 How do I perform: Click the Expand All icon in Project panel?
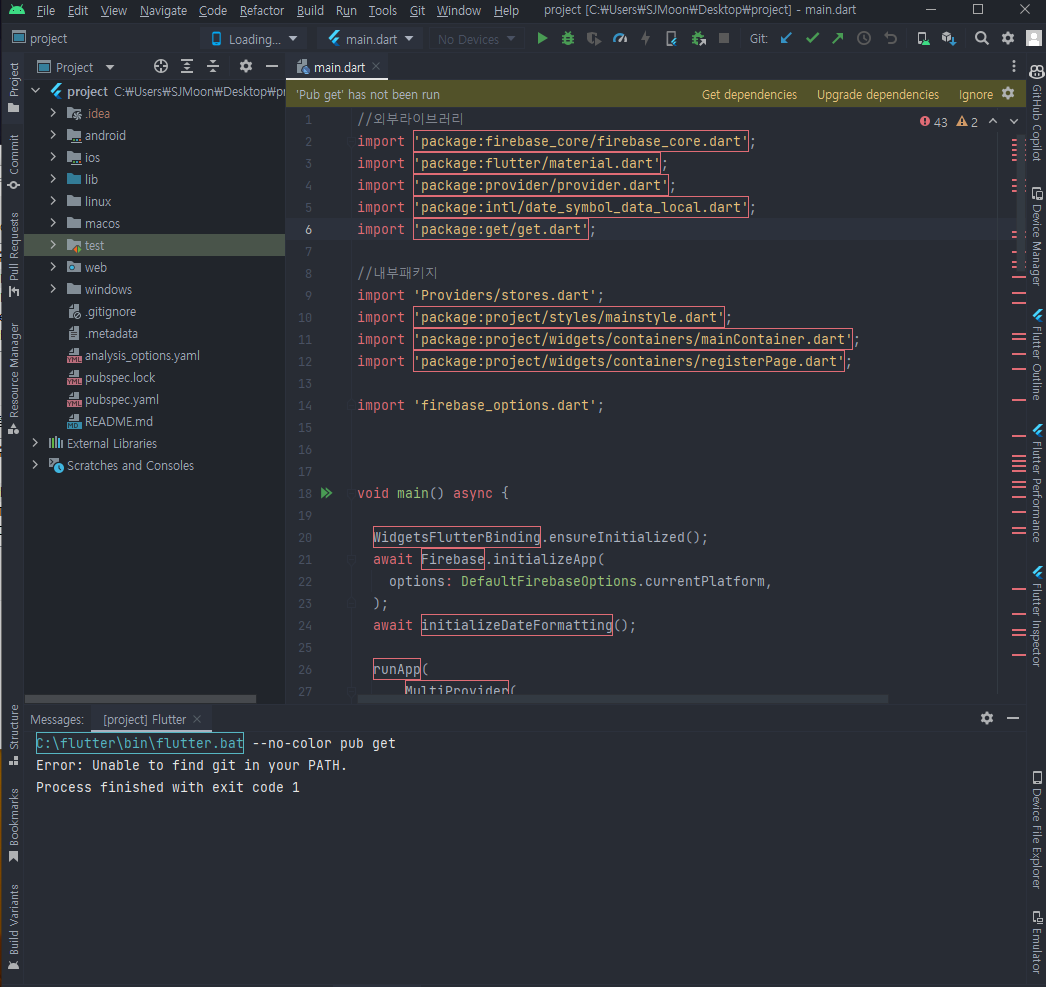pyautogui.click(x=187, y=66)
